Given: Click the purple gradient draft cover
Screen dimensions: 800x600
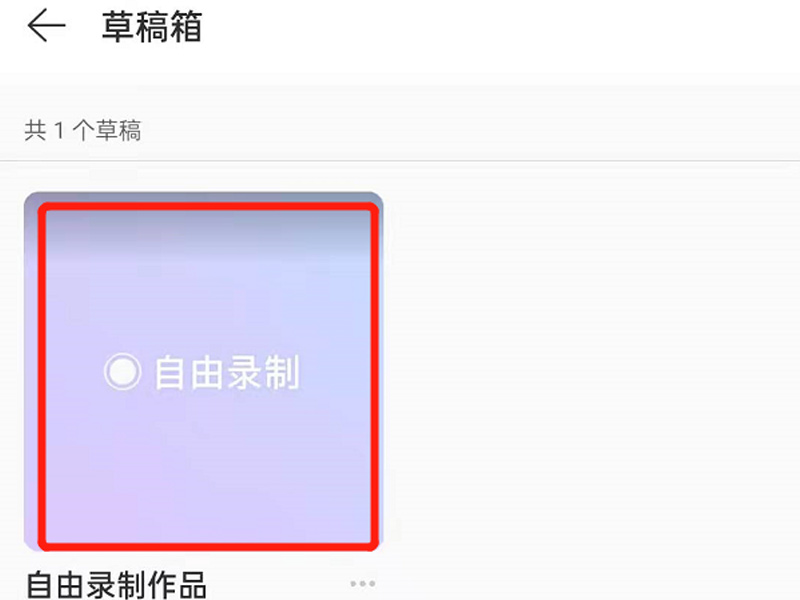Looking at the screenshot, I should click(x=204, y=371).
